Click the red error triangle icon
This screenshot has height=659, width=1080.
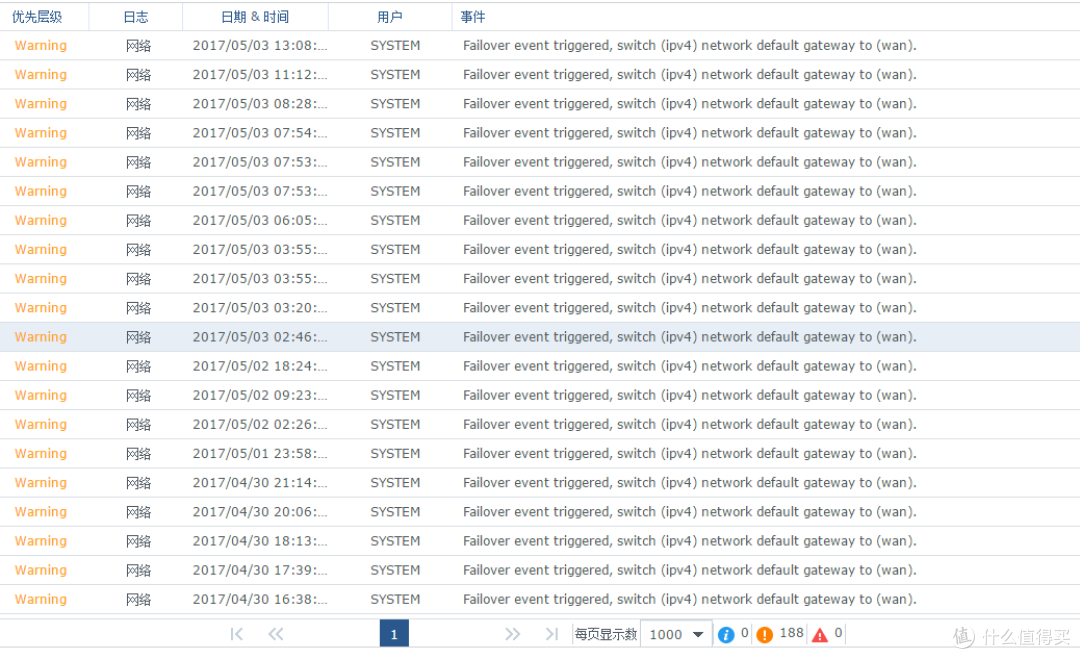coord(820,634)
